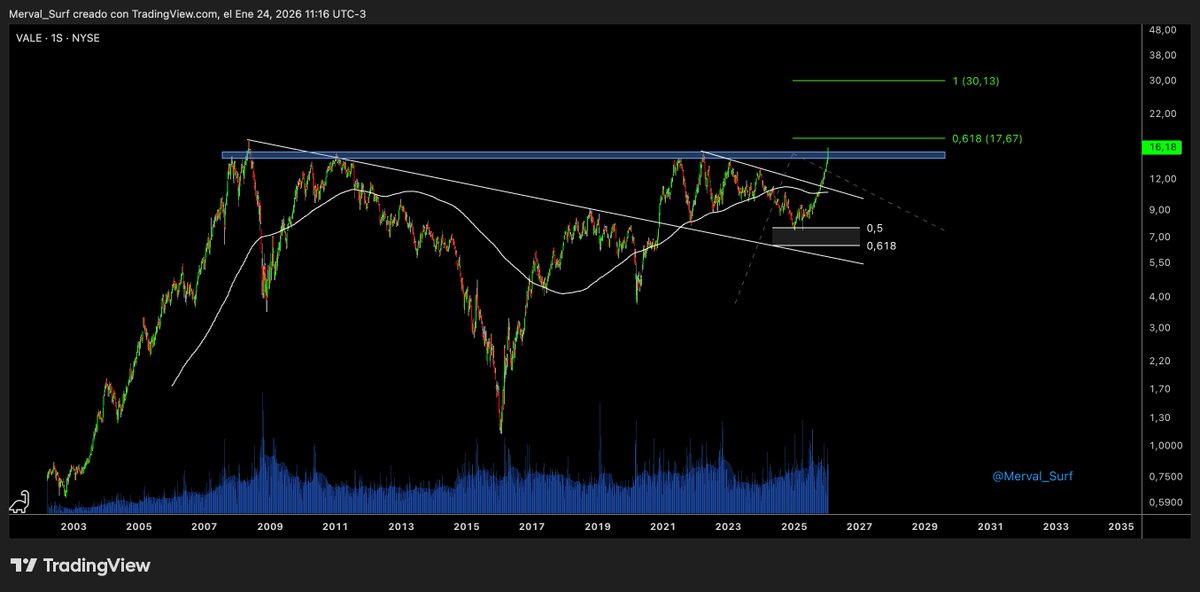Click the 2035 label on time axis
The image size is (1200, 592).
[x=1121, y=526]
